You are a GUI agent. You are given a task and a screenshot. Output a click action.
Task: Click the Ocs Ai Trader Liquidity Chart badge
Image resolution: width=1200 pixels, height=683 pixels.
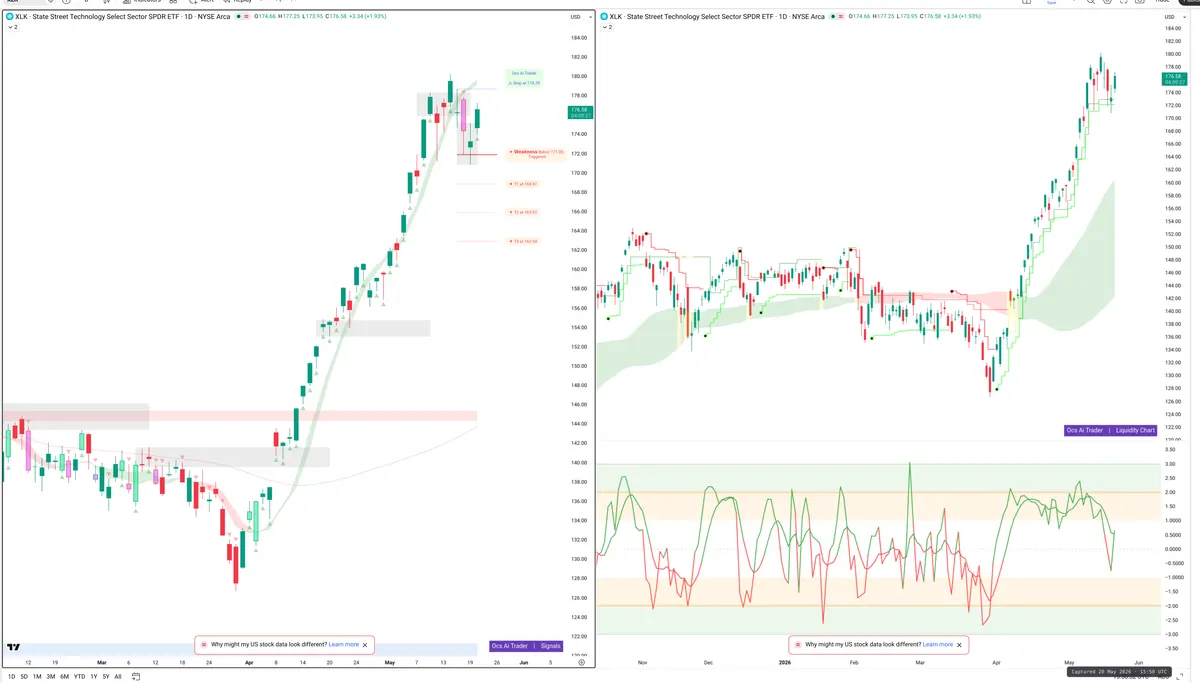click(1110, 430)
